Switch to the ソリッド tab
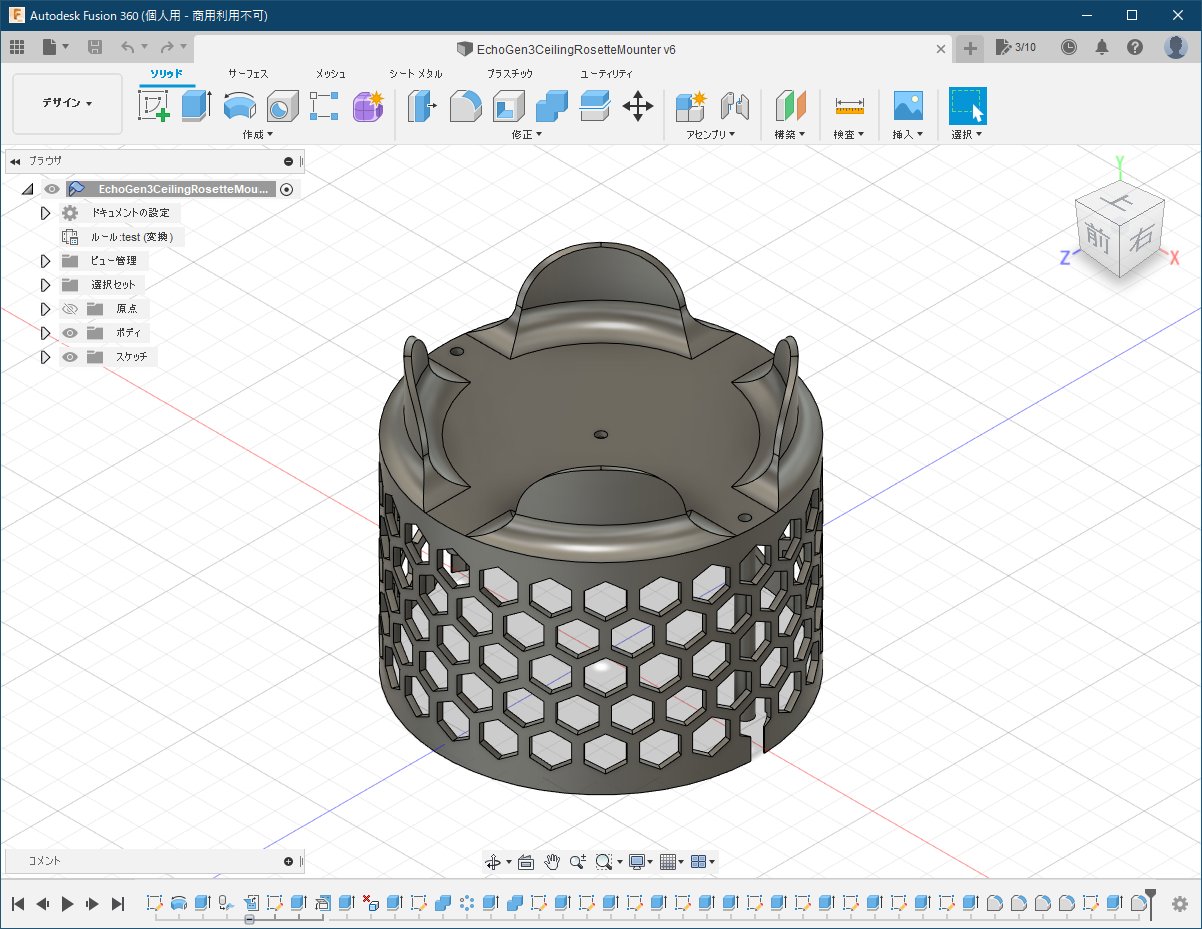Screen dimensions: 1202x929 [x=167, y=74]
